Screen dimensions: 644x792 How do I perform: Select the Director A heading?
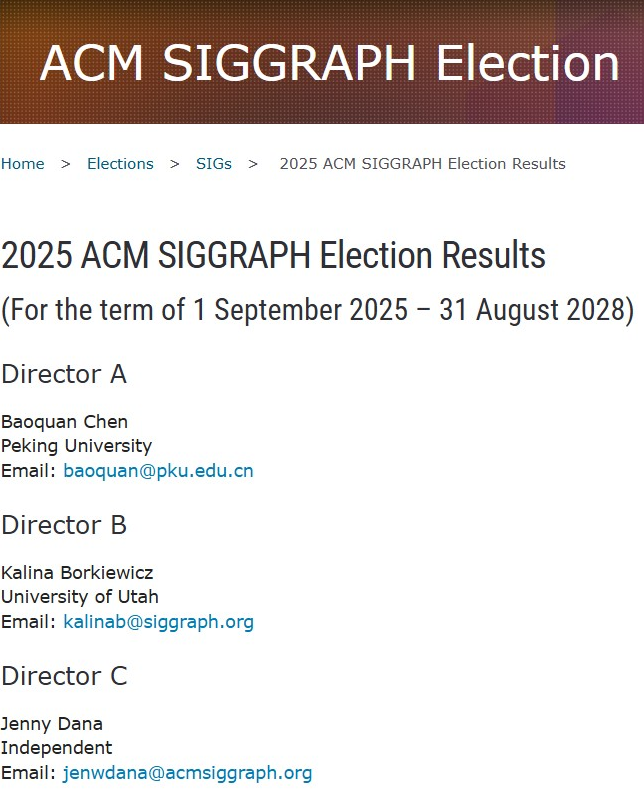64,374
